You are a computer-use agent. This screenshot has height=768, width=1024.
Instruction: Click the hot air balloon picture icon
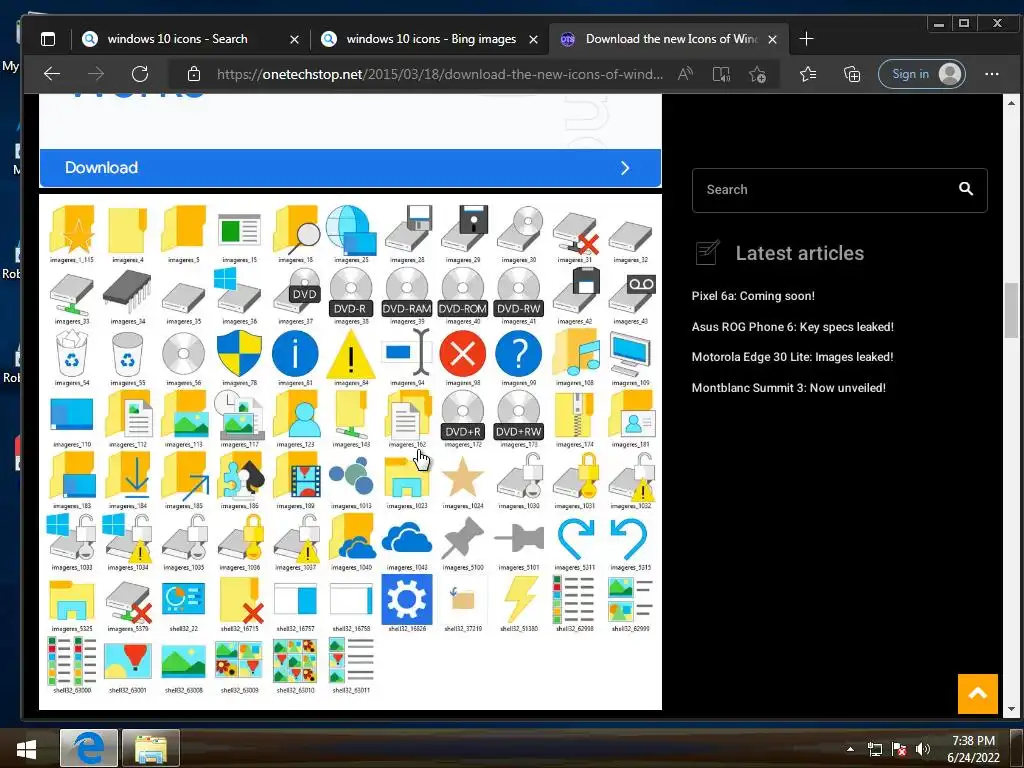(x=128, y=661)
